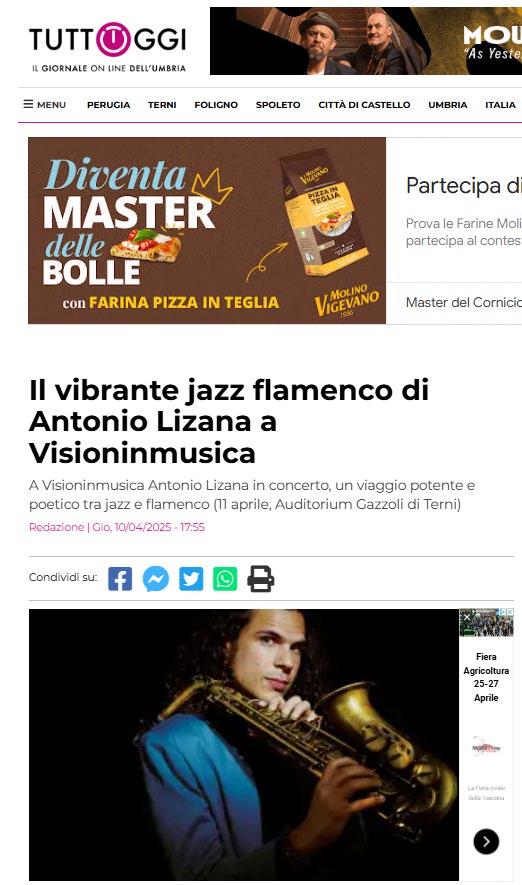Open the saxophonist article photo
This screenshot has width=522, height=885.
[x=244, y=744]
